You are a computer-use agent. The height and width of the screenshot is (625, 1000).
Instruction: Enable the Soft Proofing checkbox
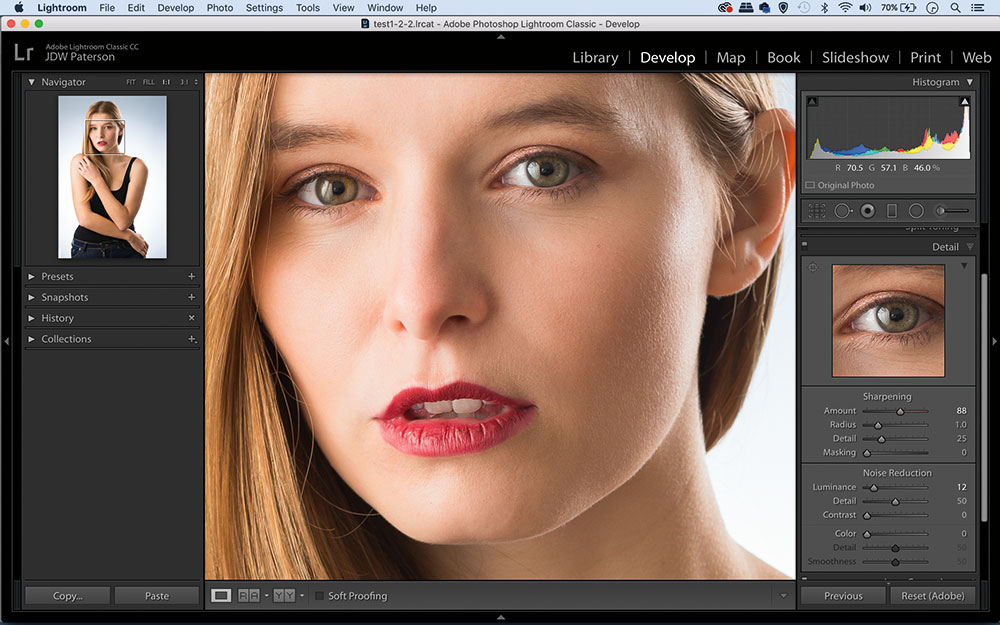[319, 596]
